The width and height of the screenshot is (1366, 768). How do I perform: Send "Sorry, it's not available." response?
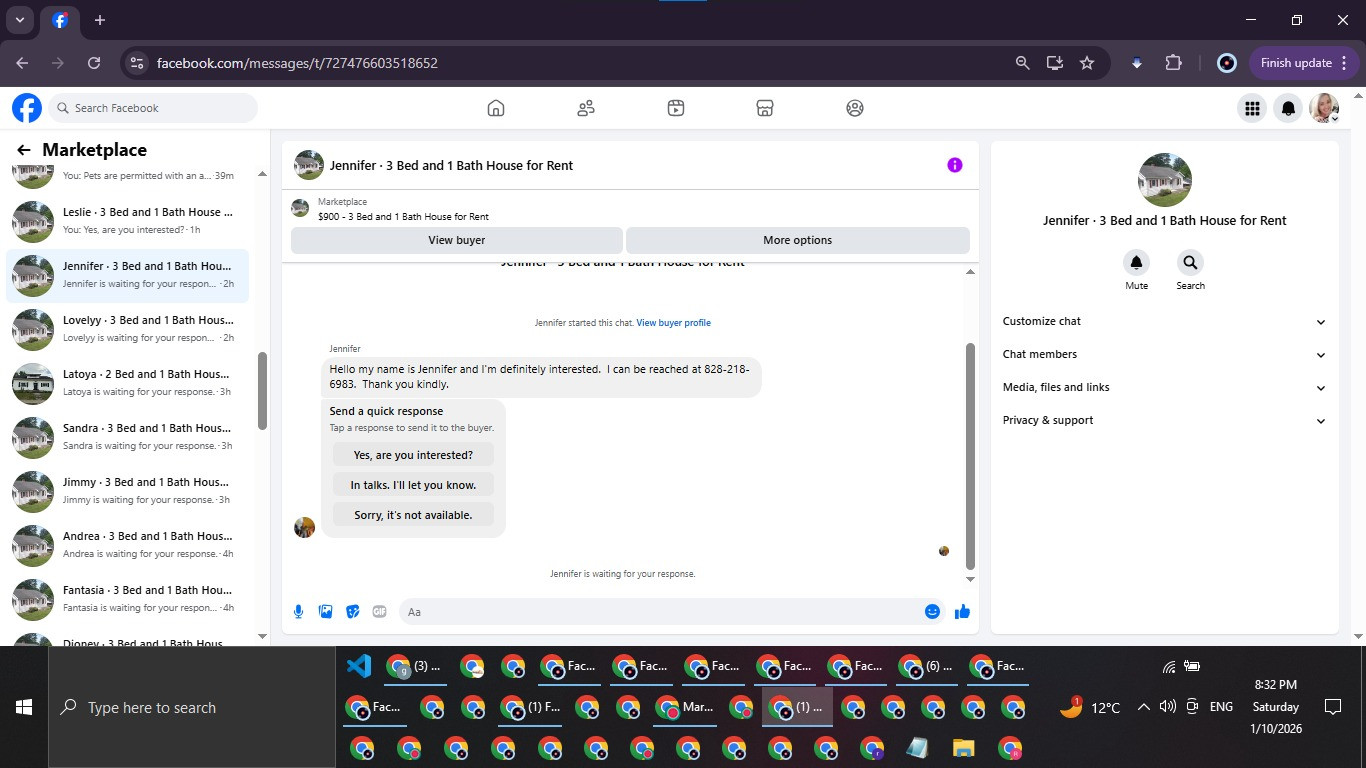pyautogui.click(x=413, y=515)
